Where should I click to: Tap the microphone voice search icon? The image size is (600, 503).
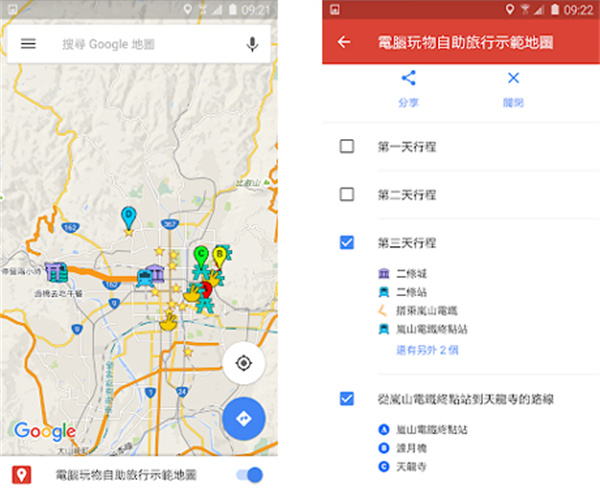[x=252, y=44]
